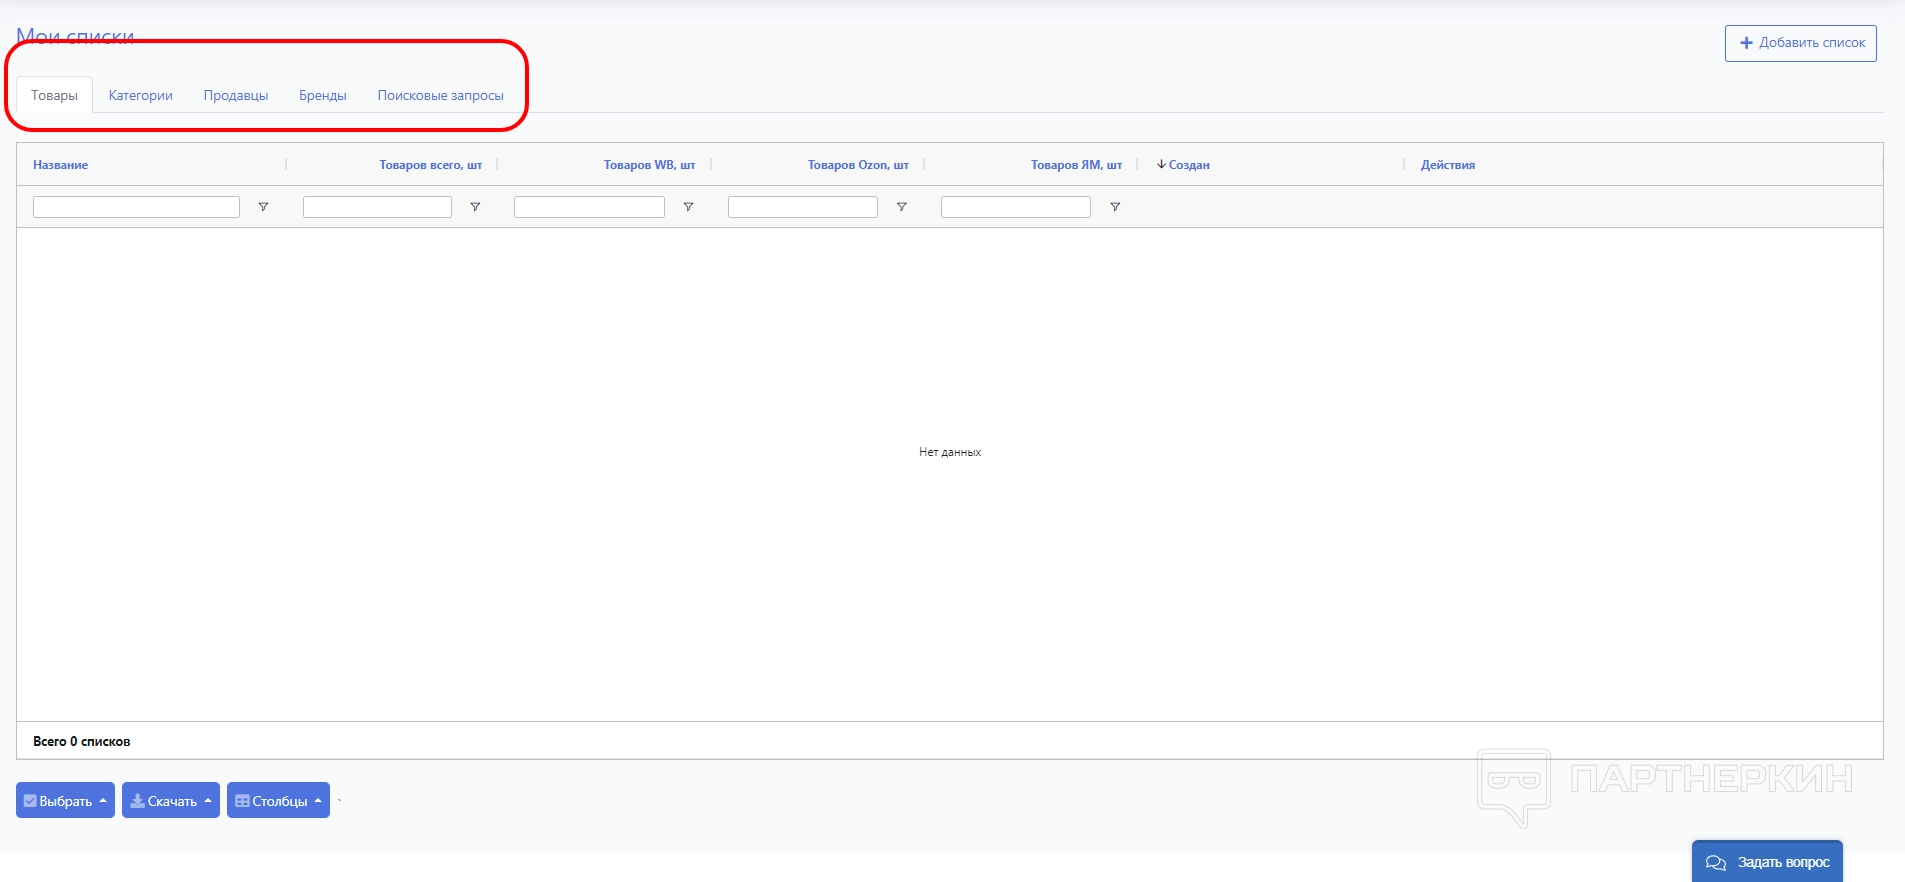Switch to the Продавцы tab
This screenshot has width=1905, height=882.
coord(236,95)
